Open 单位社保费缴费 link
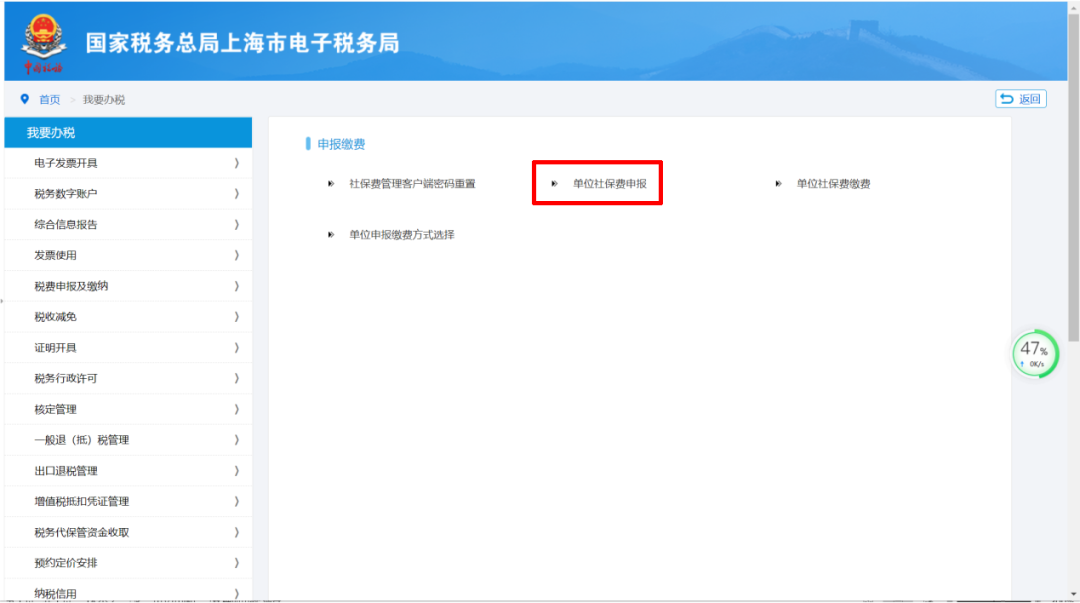 click(833, 184)
